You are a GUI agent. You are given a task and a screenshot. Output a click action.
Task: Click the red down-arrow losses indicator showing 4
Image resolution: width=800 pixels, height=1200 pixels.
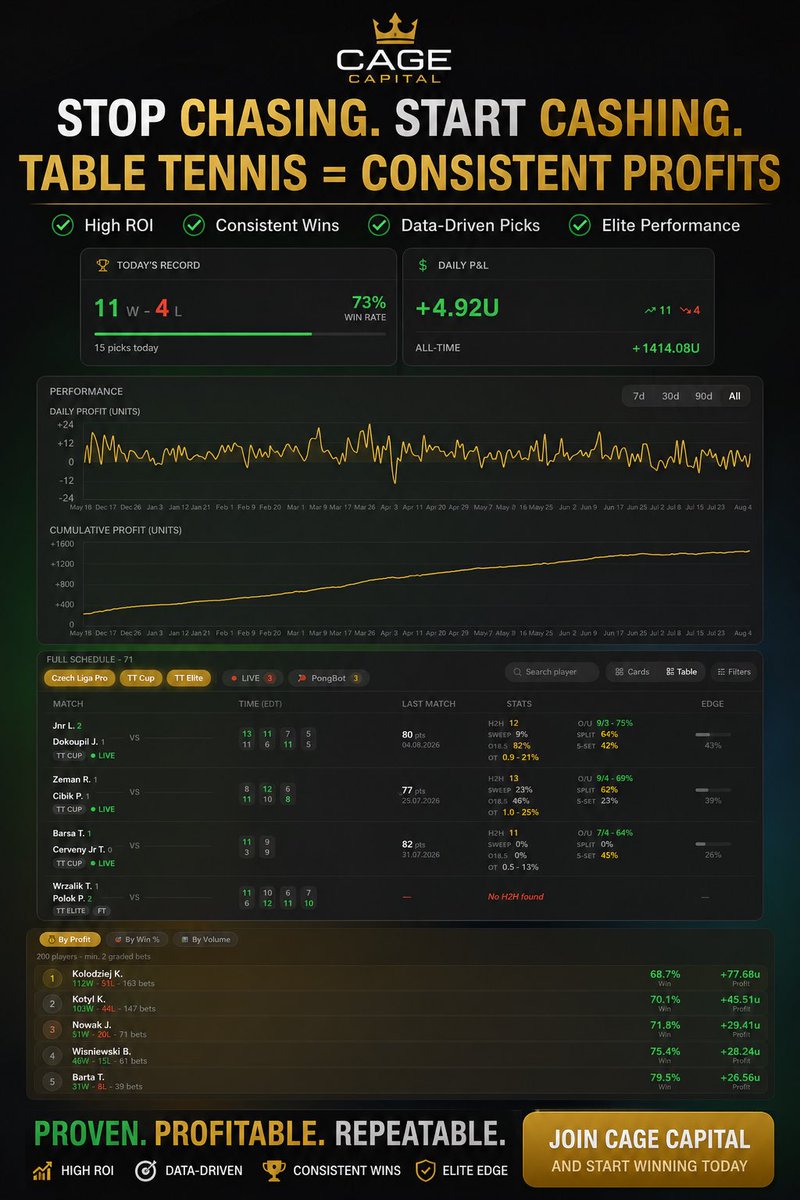pyautogui.click(x=690, y=310)
